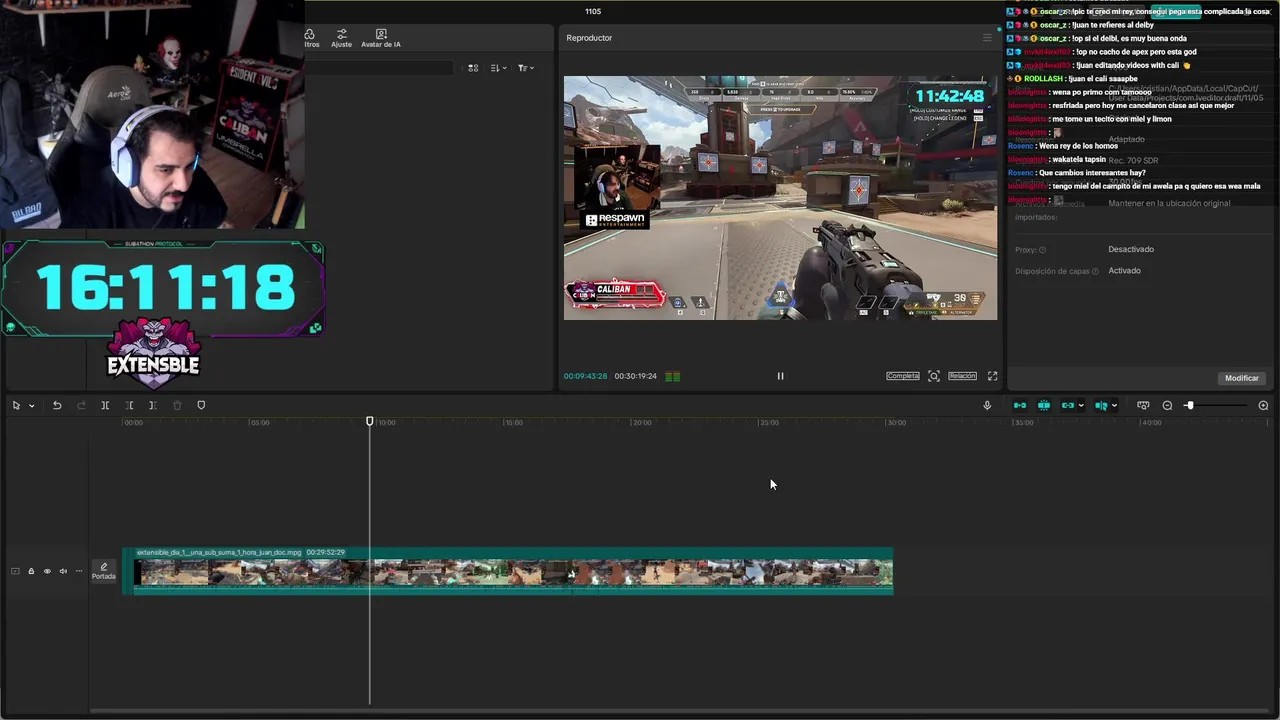Click the redo arrow in timeline toolbar
This screenshot has height=720, width=1280.
(81, 405)
